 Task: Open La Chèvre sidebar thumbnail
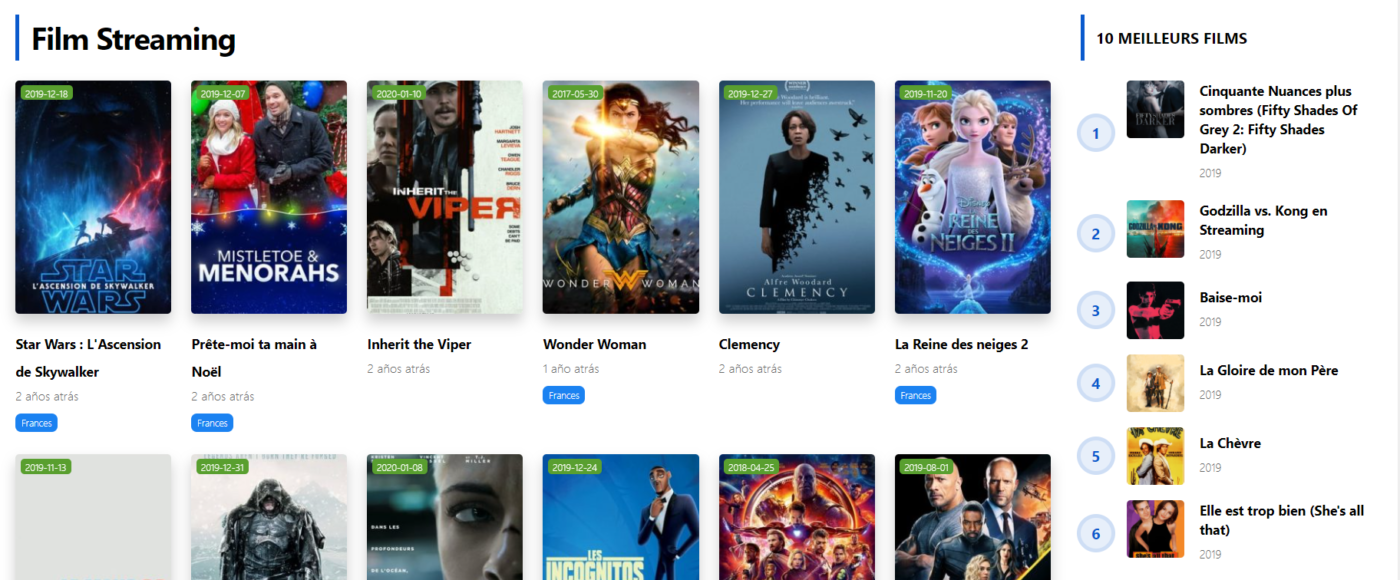[x=1155, y=456]
